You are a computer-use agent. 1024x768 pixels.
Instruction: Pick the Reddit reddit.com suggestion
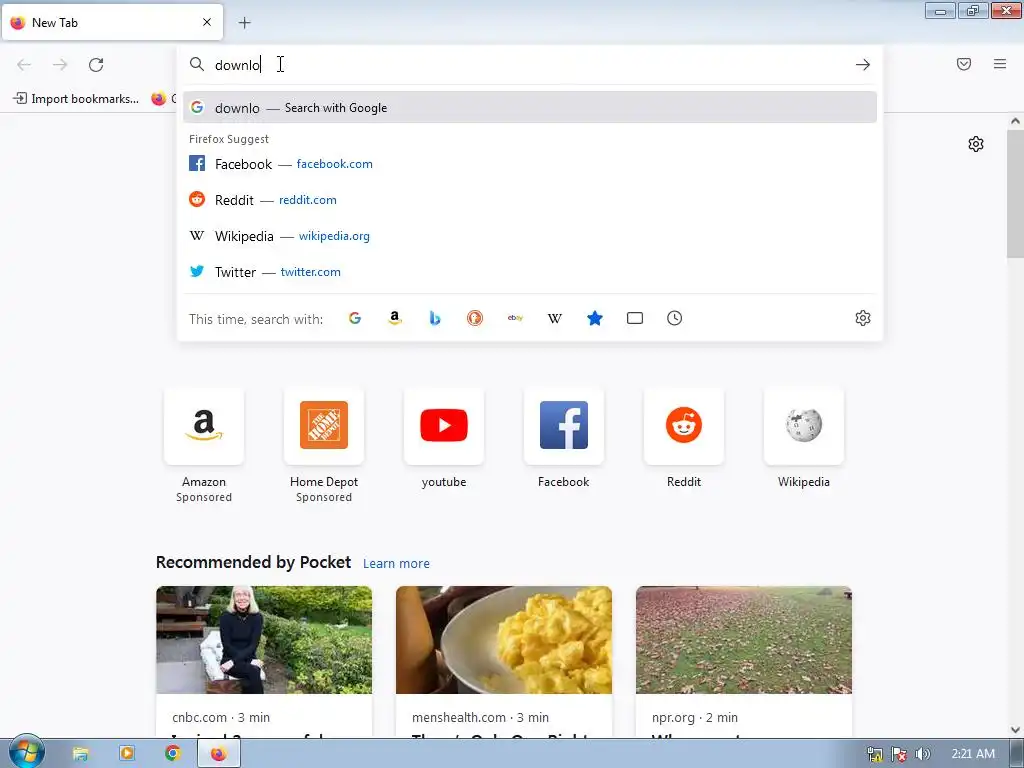click(x=530, y=200)
